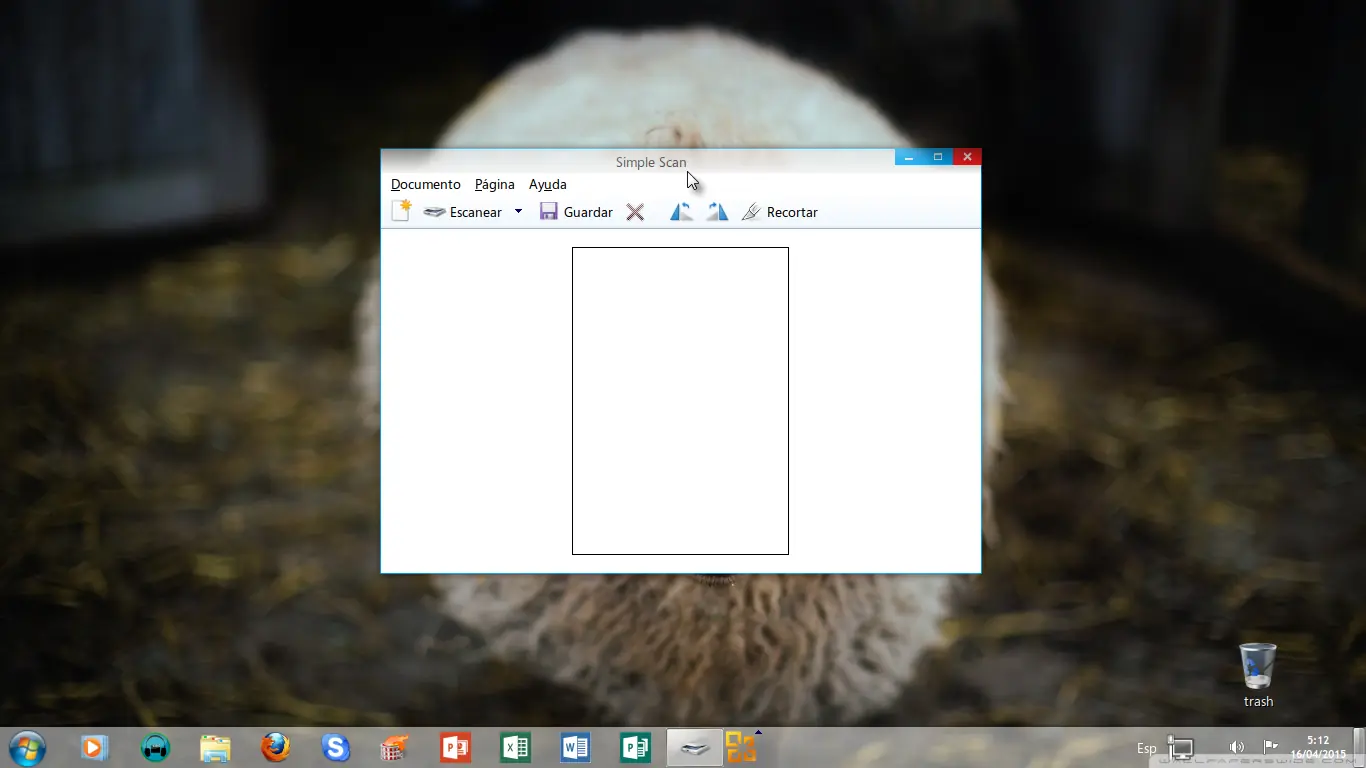Open the notification flag tray icon

click(1270, 747)
